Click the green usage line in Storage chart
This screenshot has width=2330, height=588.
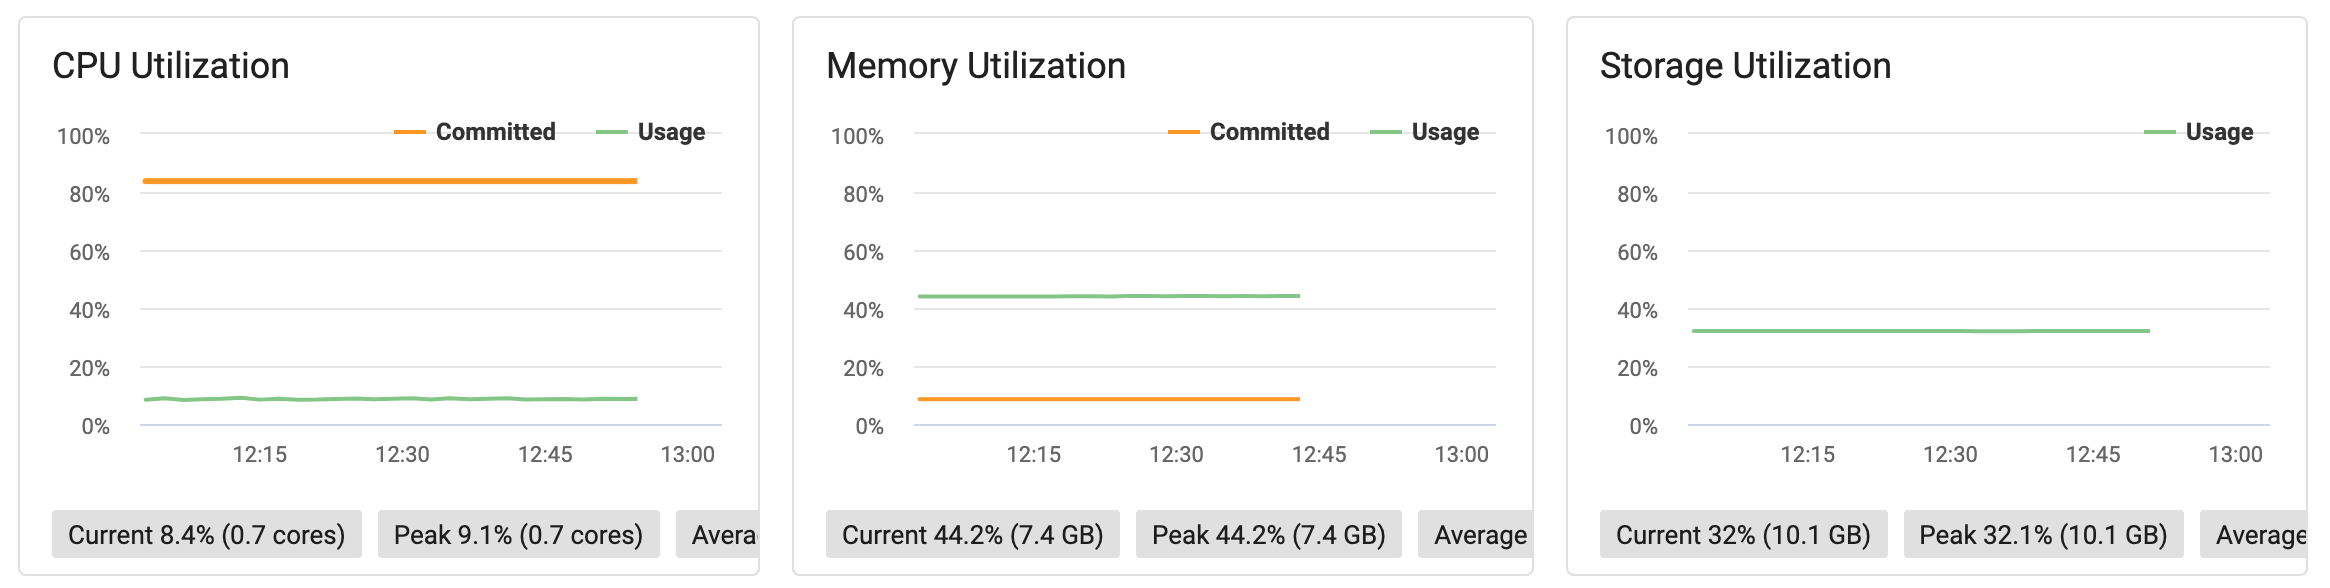click(1921, 331)
